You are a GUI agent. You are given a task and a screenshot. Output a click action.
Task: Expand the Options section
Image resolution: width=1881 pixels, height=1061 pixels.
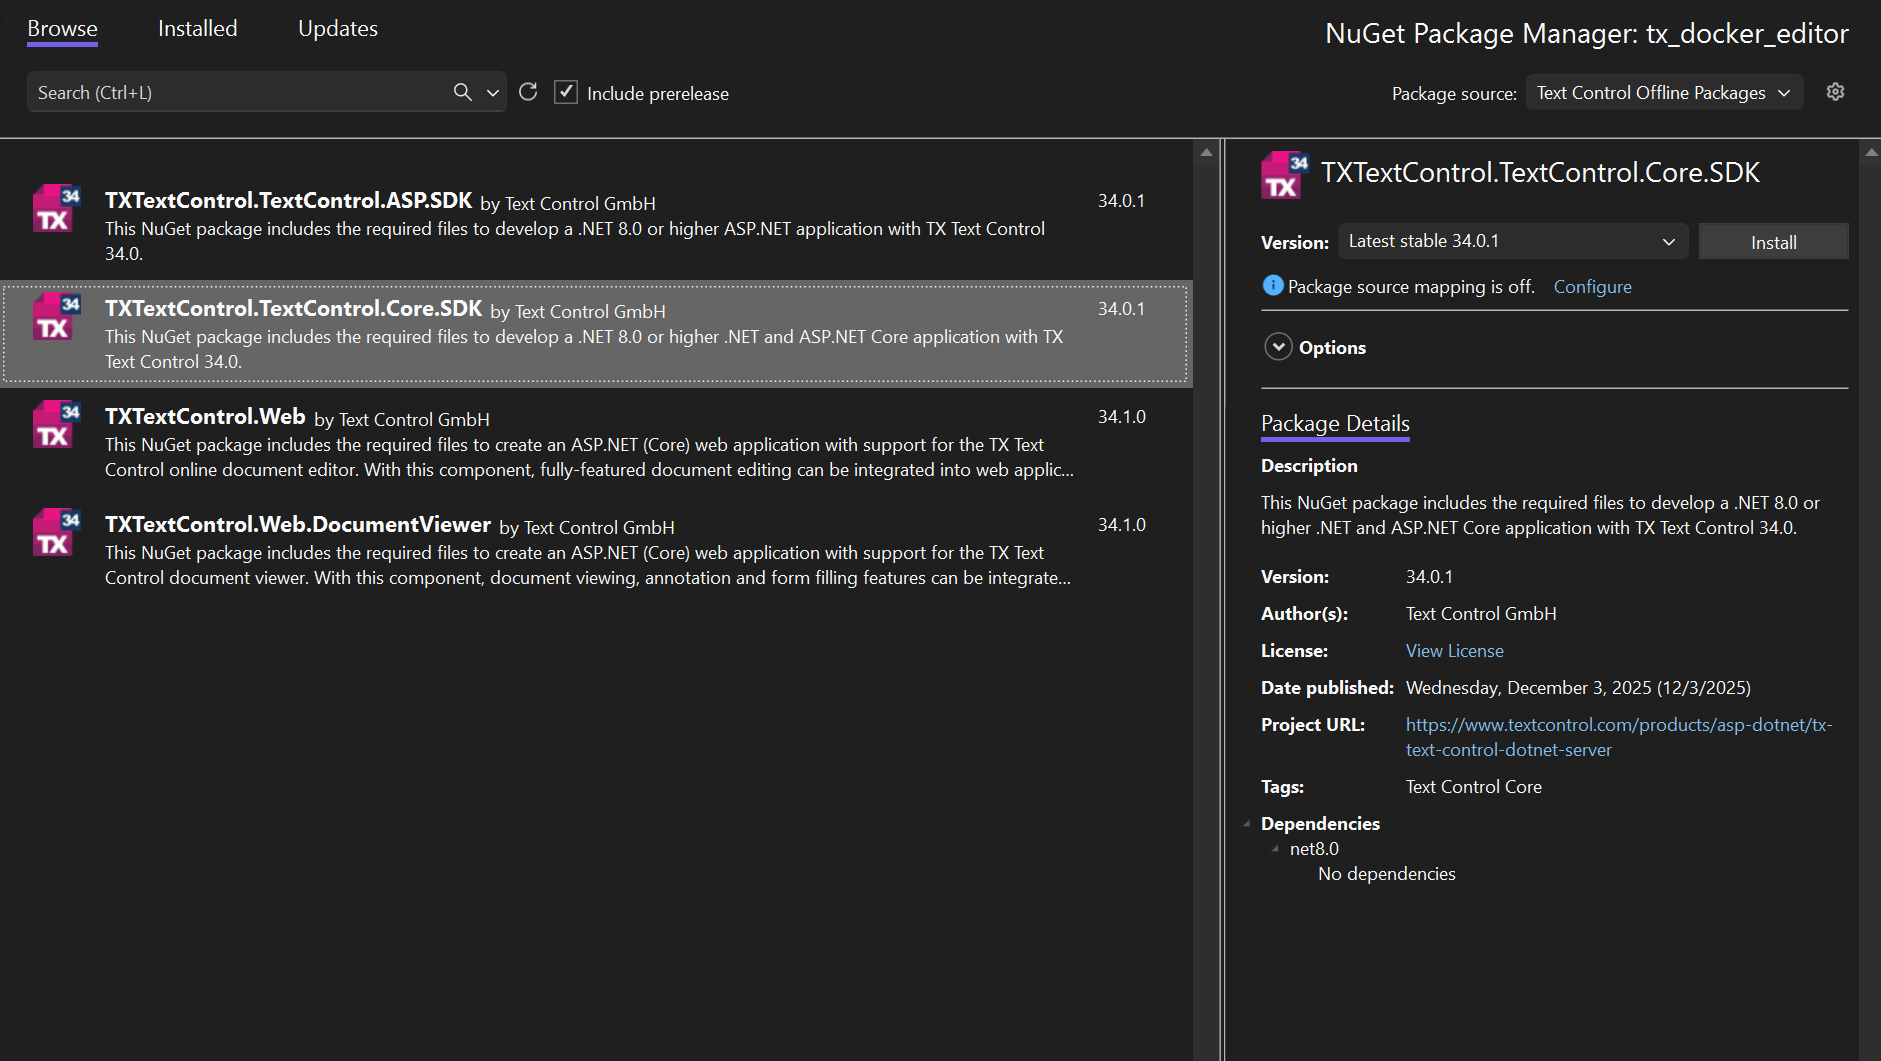(1278, 346)
